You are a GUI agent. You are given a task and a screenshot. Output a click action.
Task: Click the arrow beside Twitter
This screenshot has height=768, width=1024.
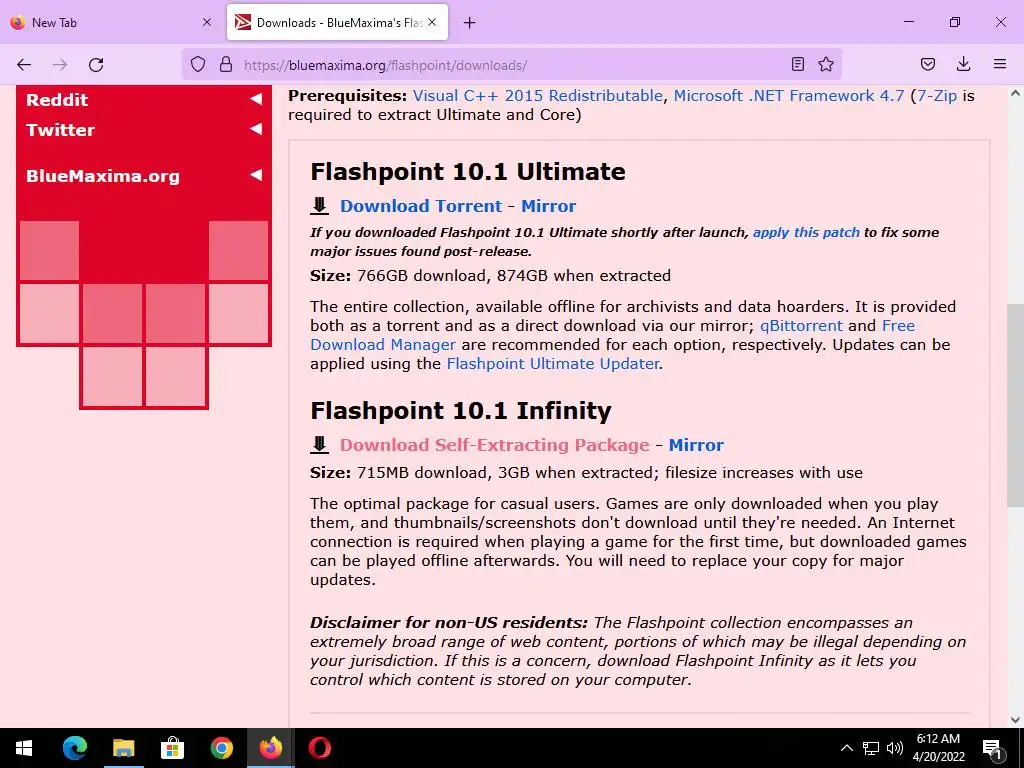click(256, 129)
